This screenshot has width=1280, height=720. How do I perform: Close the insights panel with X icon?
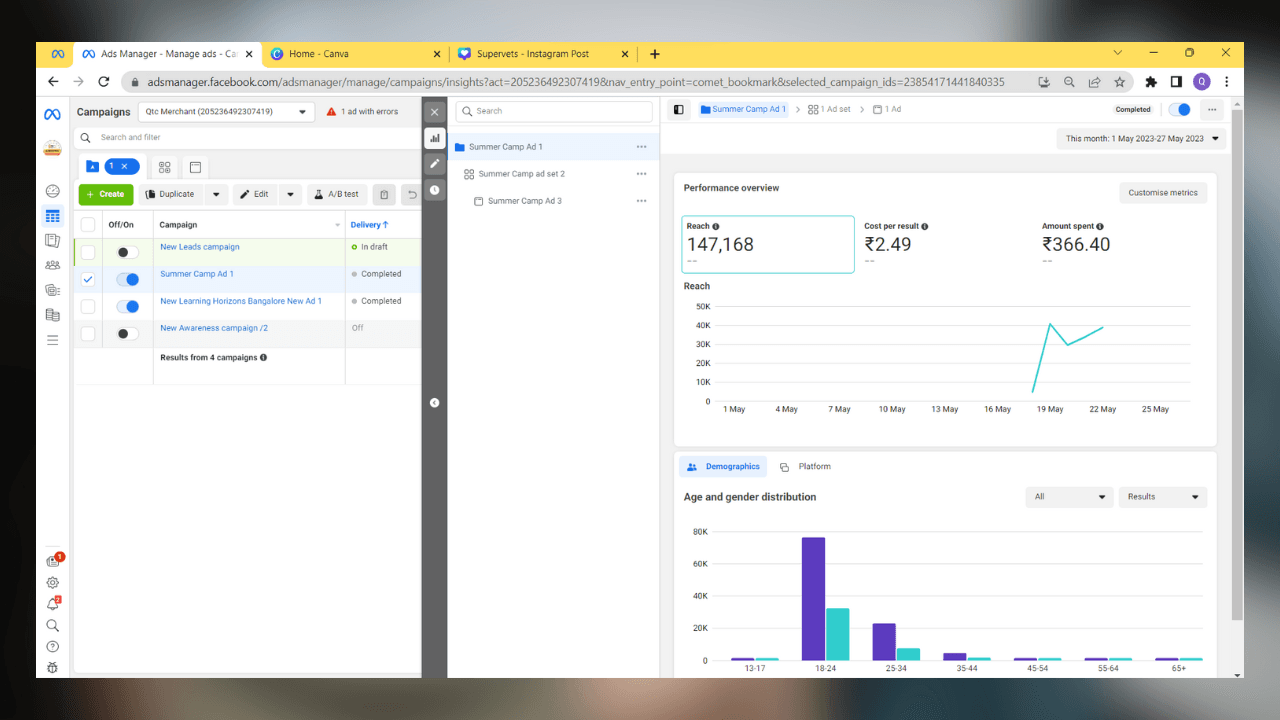434,112
